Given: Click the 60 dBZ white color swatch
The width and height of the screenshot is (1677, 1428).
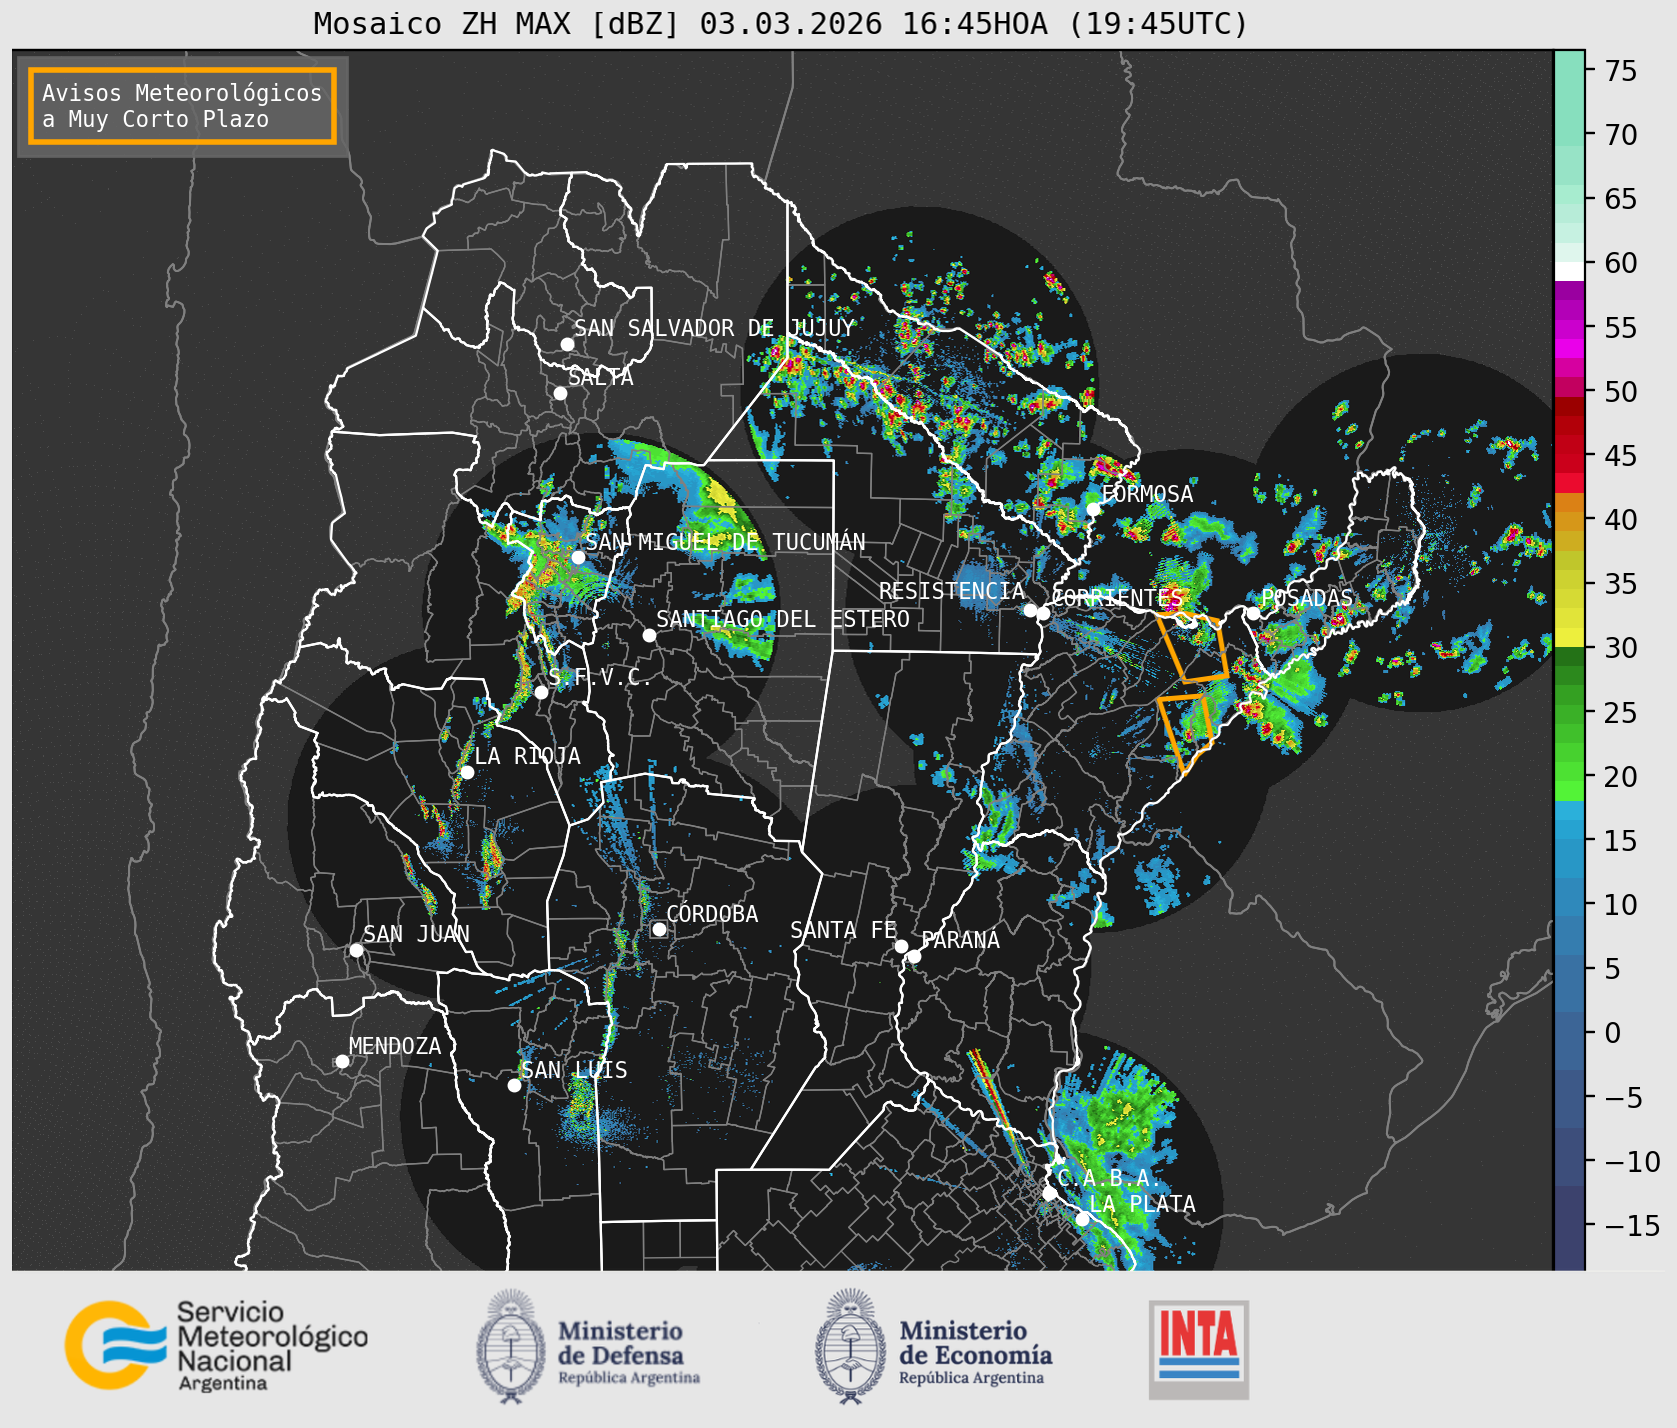Looking at the screenshot, I should click(x=1569, y=271).
